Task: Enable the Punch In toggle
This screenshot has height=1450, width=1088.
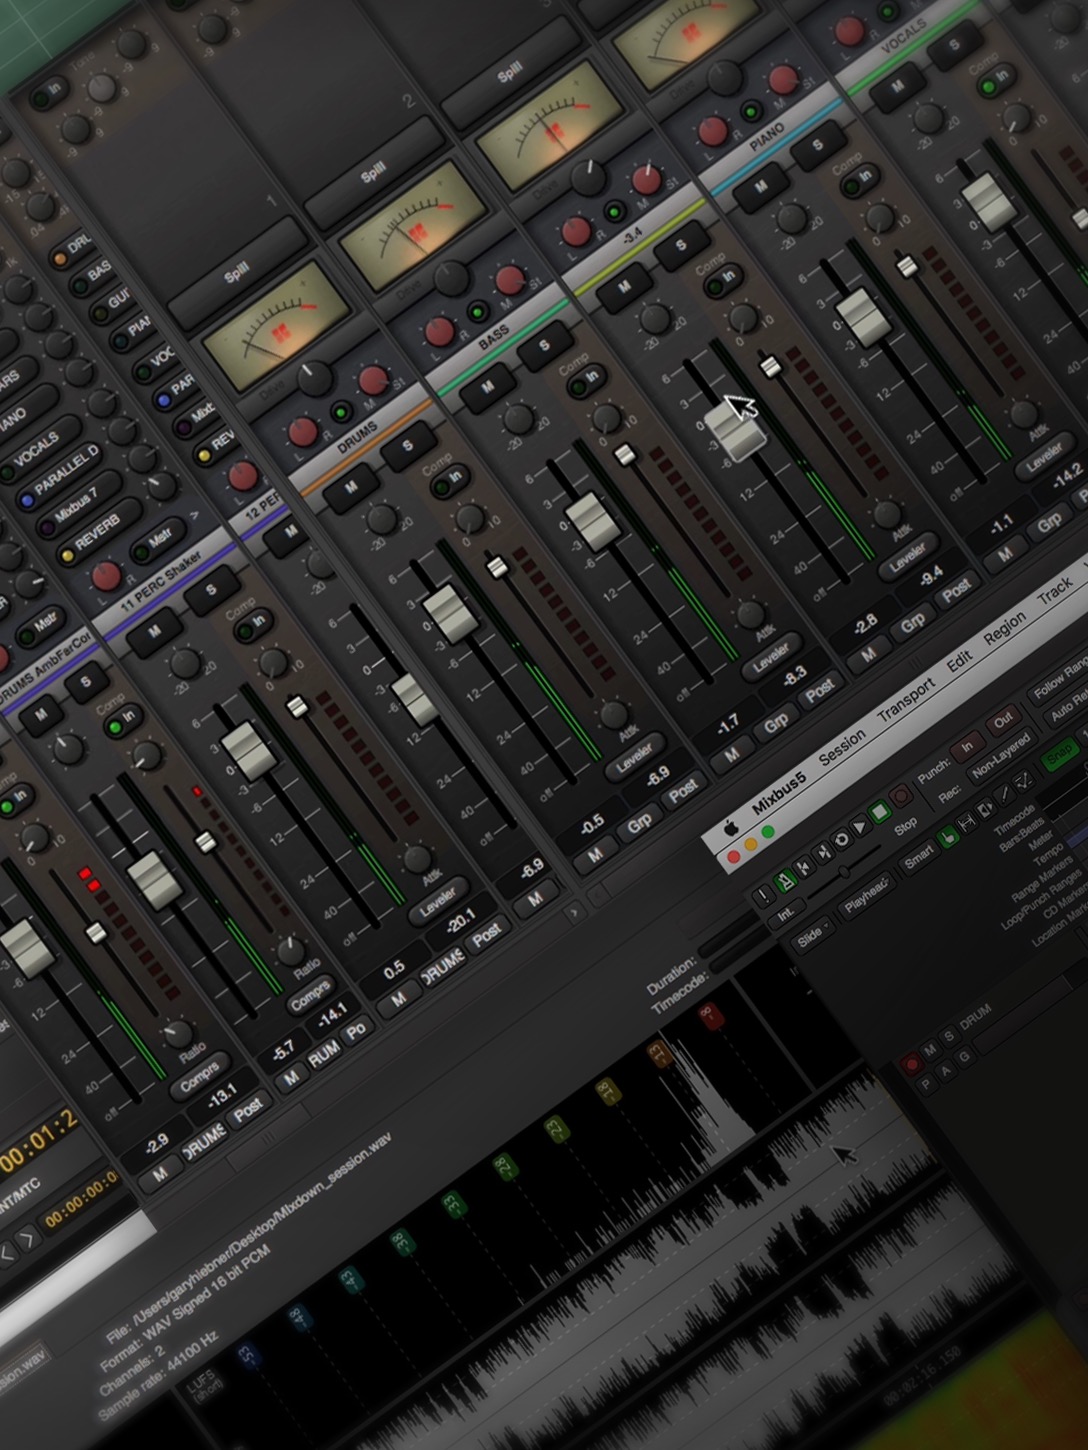Action: pyautogui.click(x=967, y=745)
